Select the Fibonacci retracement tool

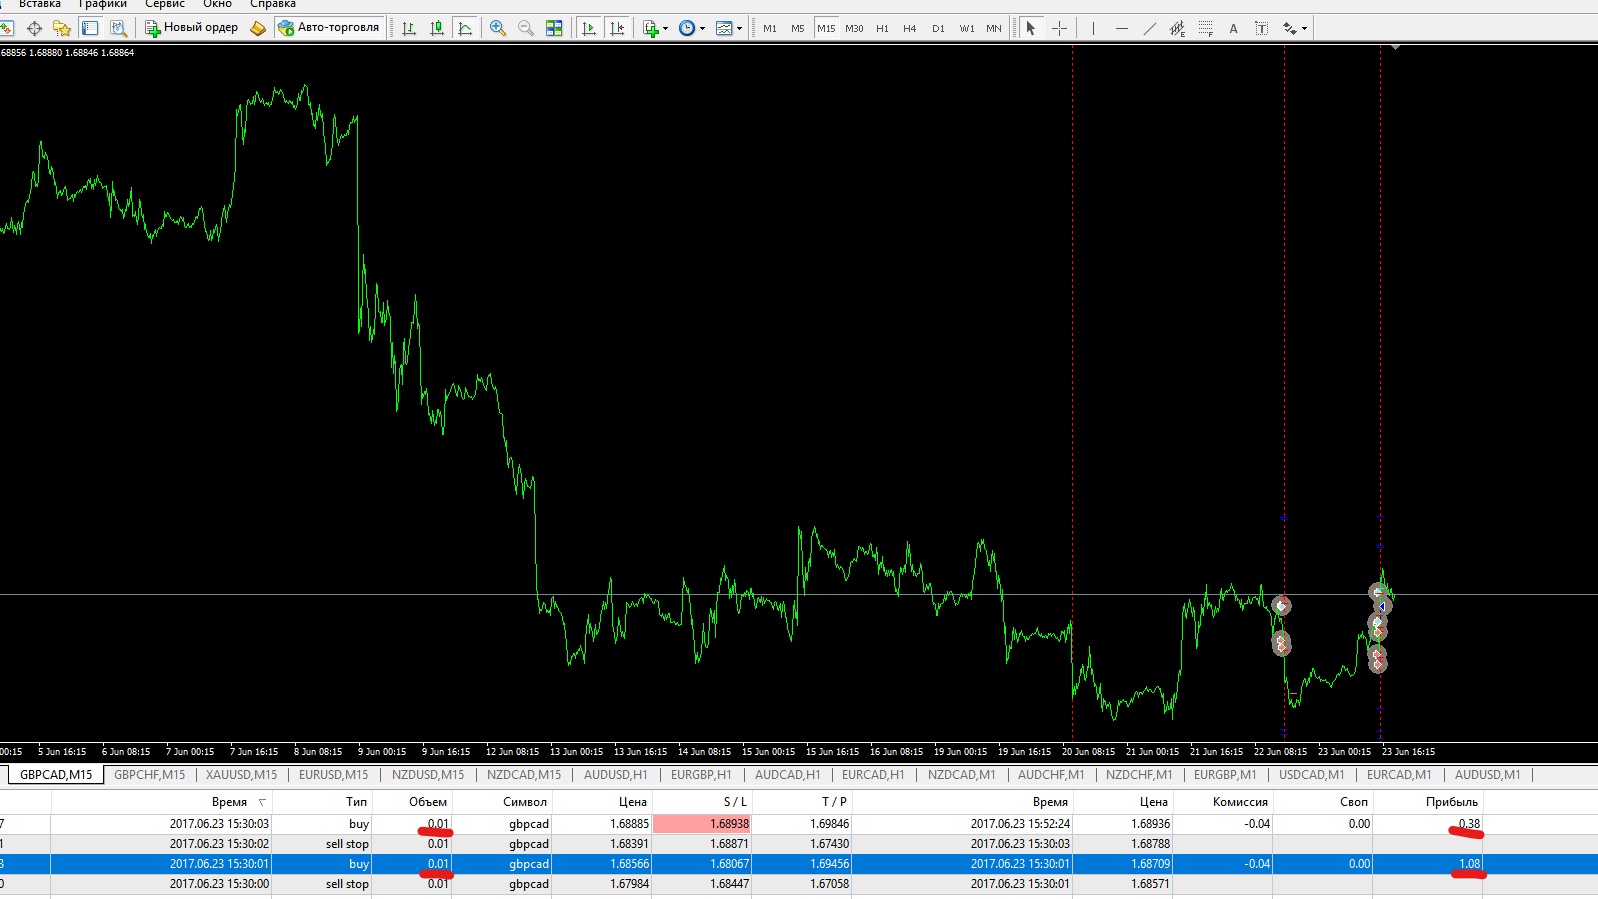click(1206, 28)
